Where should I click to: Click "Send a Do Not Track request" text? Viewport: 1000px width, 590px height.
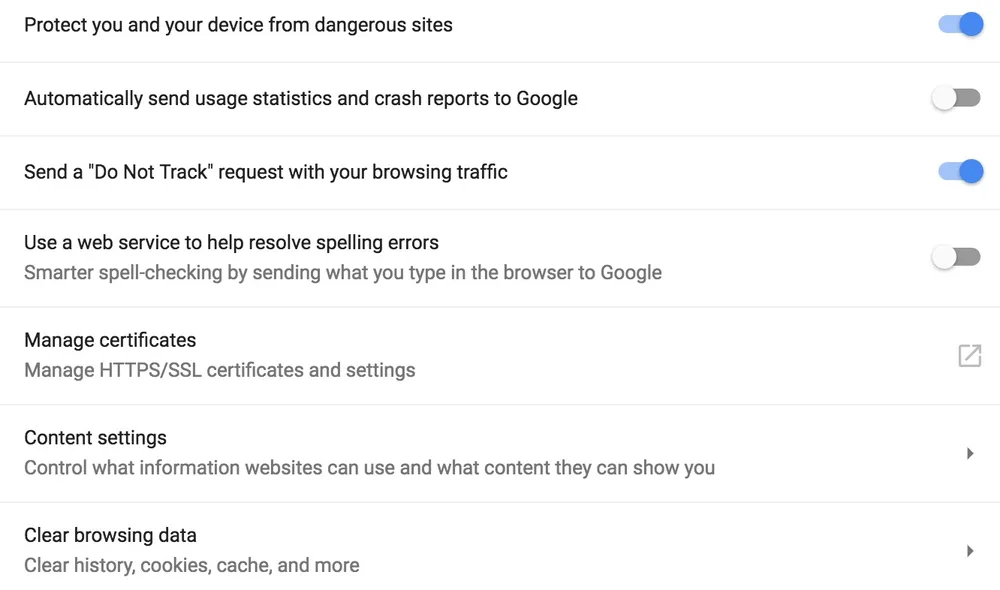click(265, 172)
